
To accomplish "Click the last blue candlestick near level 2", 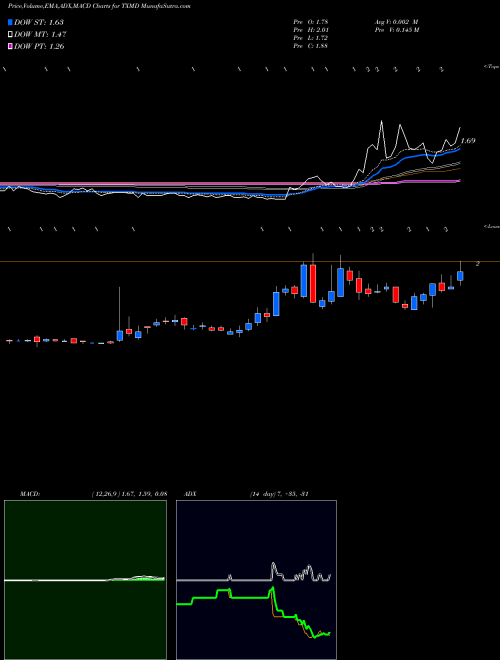I will (460, 276).
